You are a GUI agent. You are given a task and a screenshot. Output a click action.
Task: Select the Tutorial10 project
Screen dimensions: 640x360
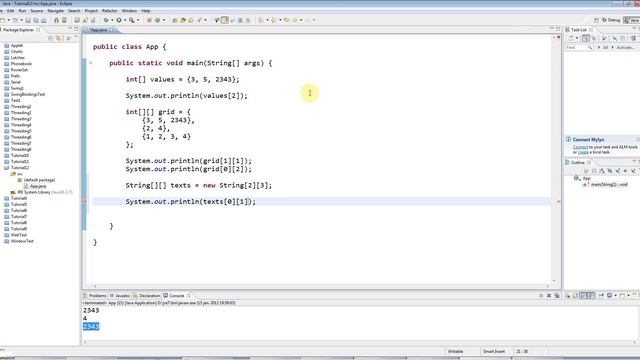tap(17, 156)
